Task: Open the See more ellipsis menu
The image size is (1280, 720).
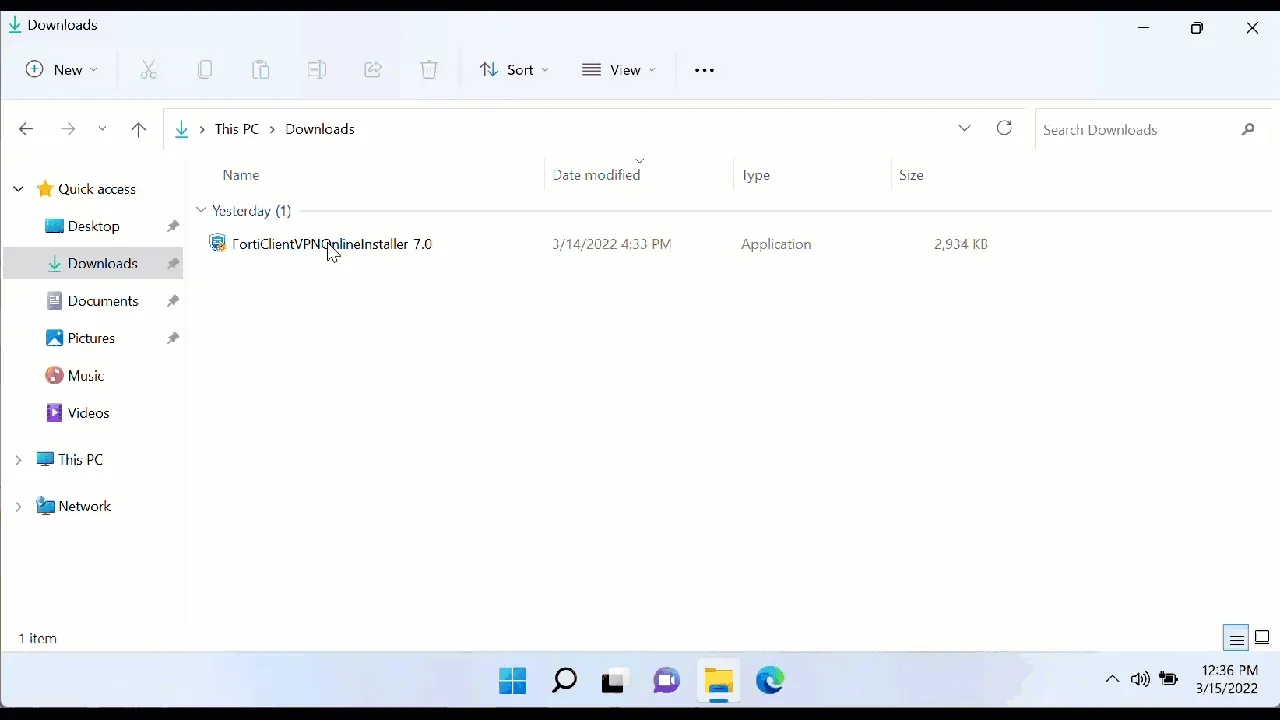Action: click(x=704, y=70)
